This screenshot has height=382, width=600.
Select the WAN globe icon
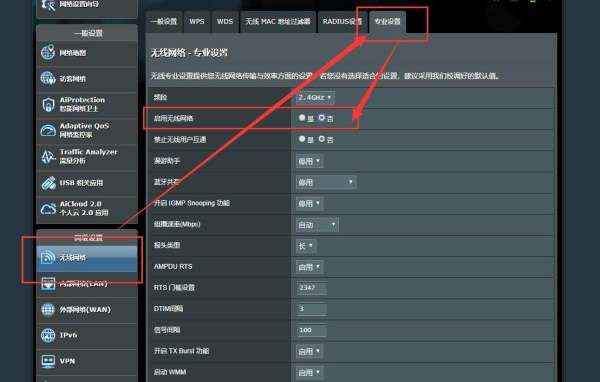coord(48,309)
